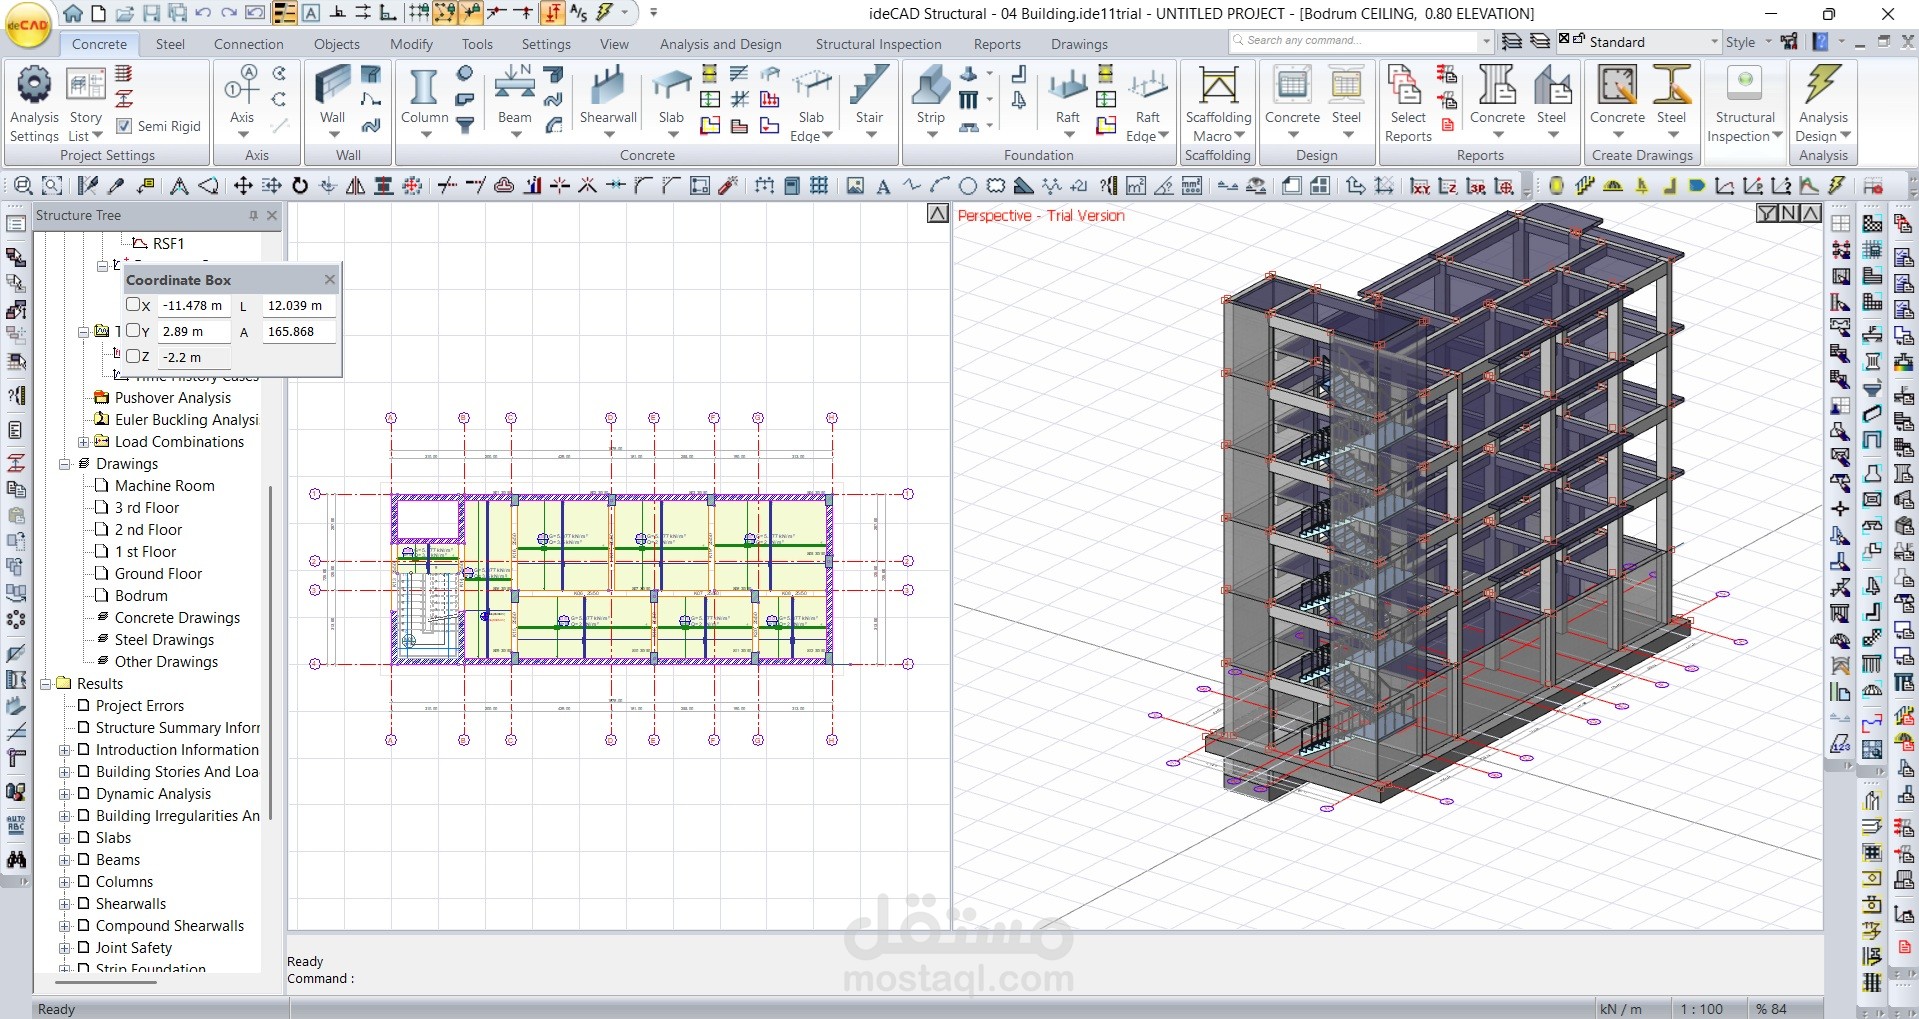This screenshot has width=1919, height=1019.
Task: Check the X coordinate lock in Coordinate Box
Action: coord(135,305)
